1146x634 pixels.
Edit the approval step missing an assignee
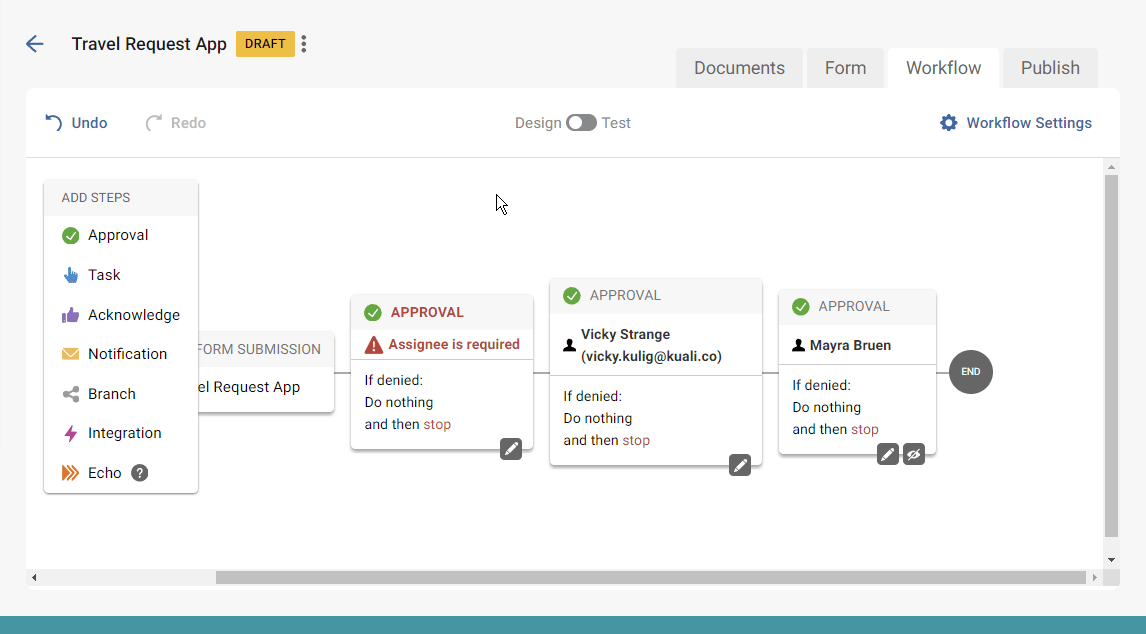(511, 449)
